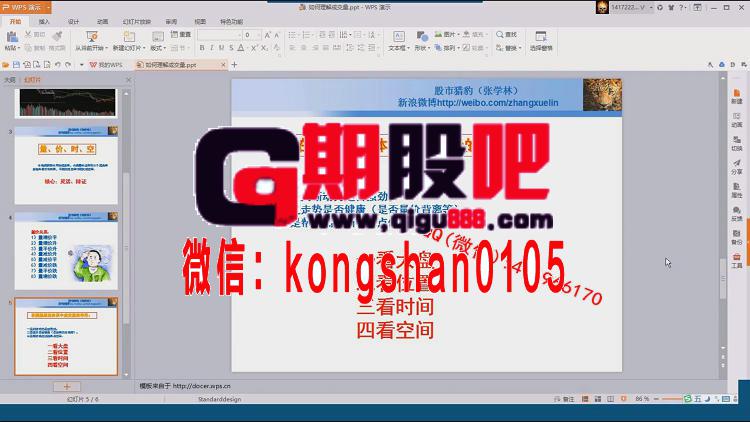Click the Redo arrow in quick access bar

click(x=68, y=65)
